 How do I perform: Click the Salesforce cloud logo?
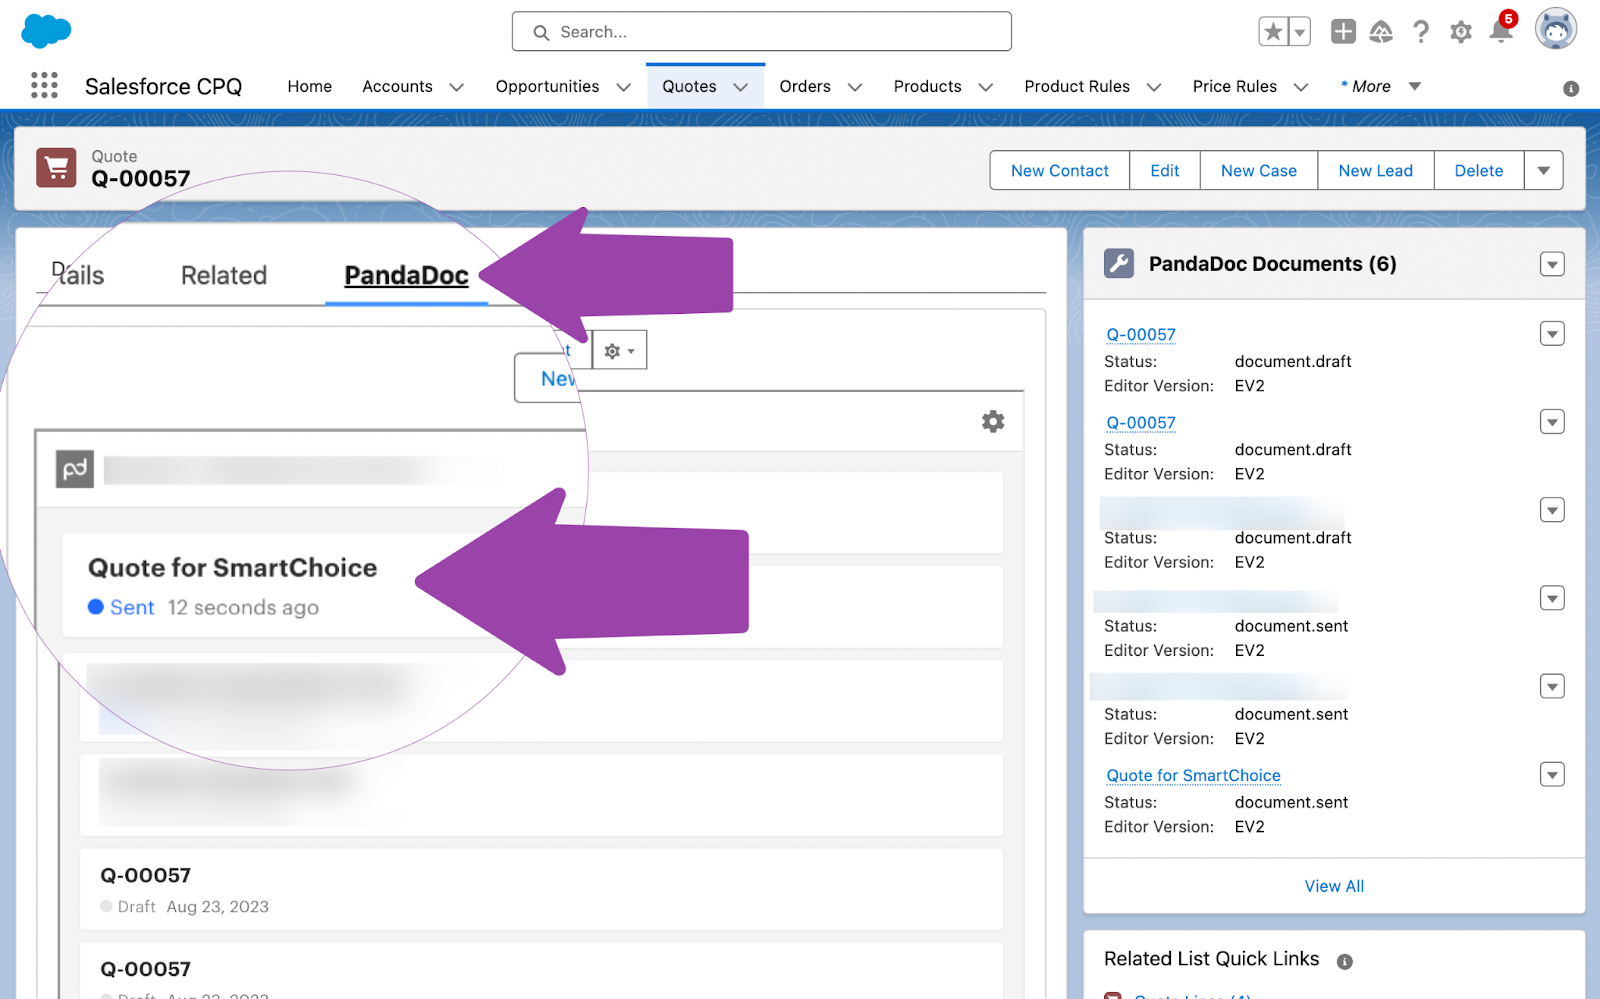[x=46, y=31]
